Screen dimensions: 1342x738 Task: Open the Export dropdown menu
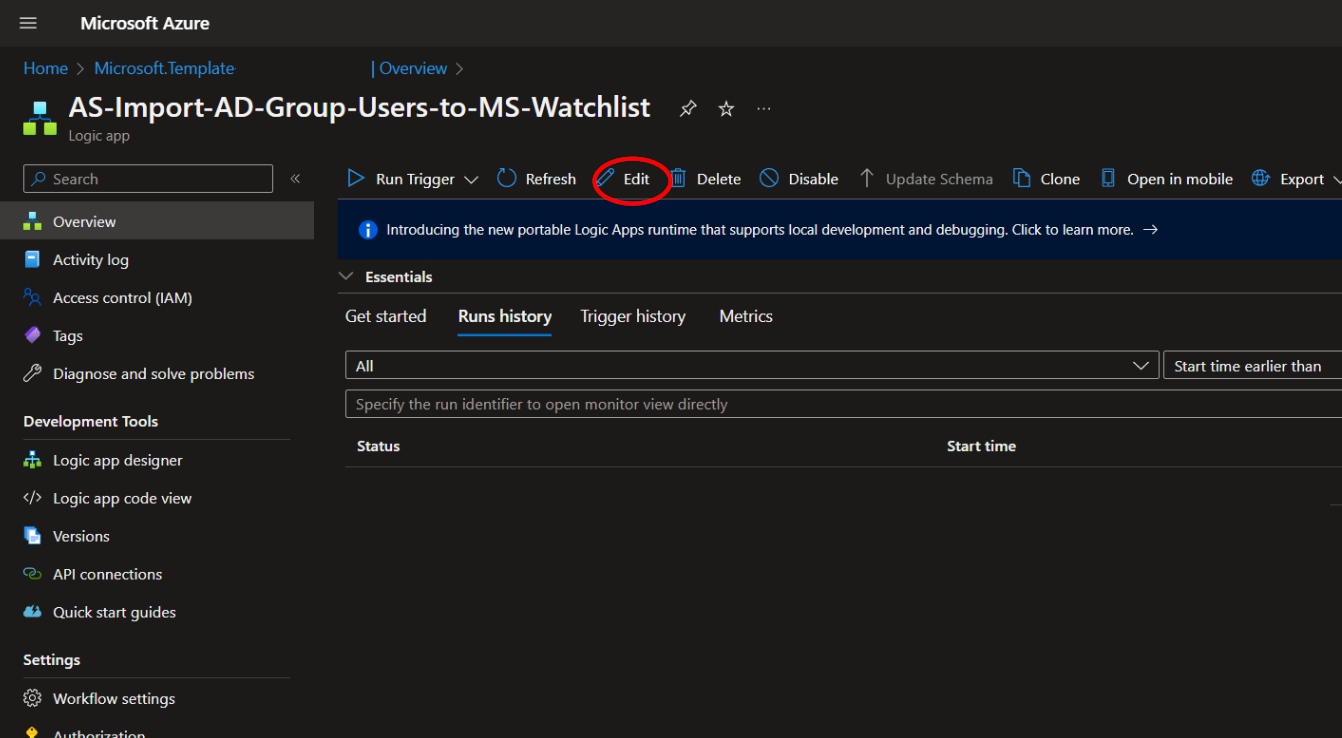(x=1336, y=180)
